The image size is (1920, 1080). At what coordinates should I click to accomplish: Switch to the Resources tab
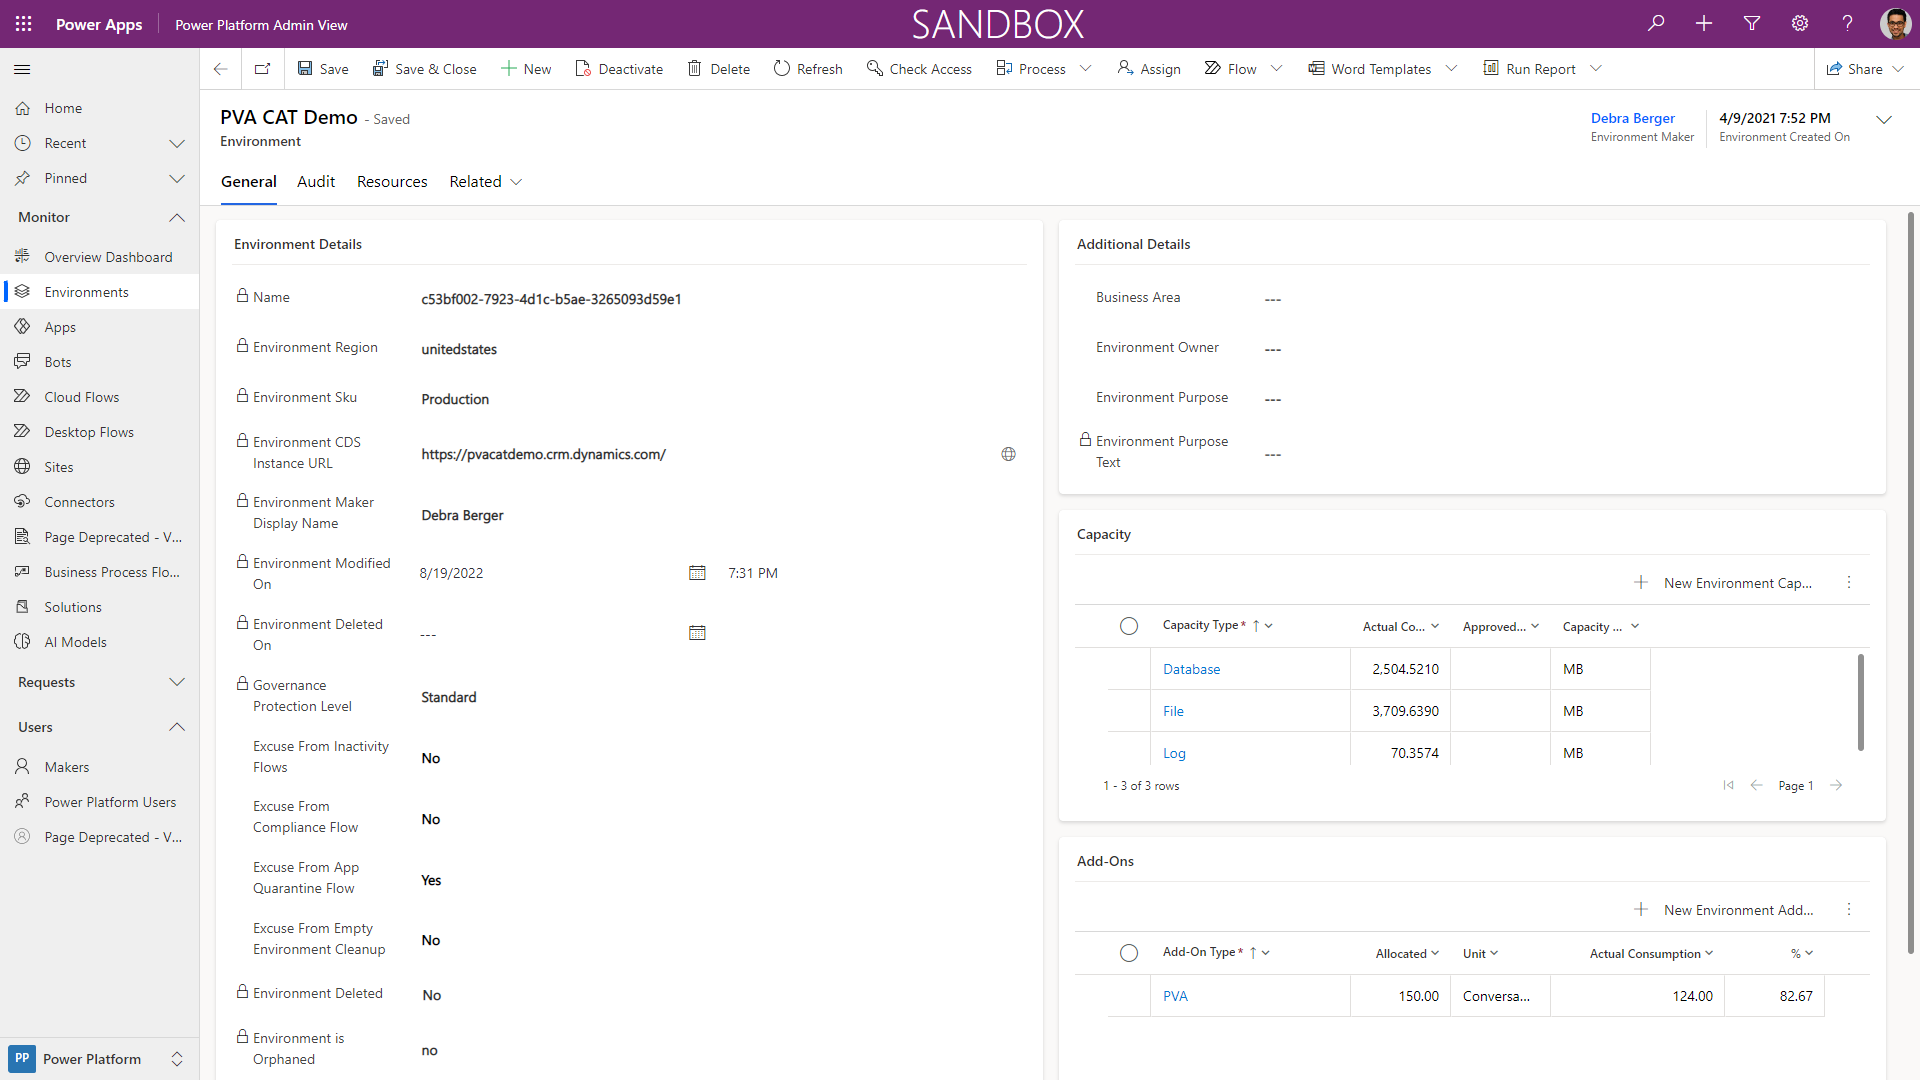392,182
